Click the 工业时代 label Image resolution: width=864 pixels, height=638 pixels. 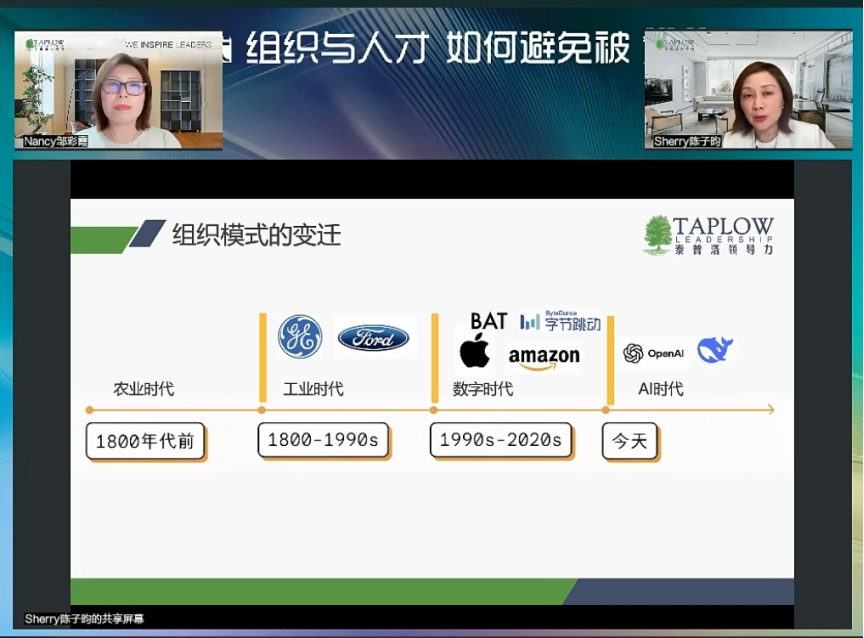(x=313, y=389)
